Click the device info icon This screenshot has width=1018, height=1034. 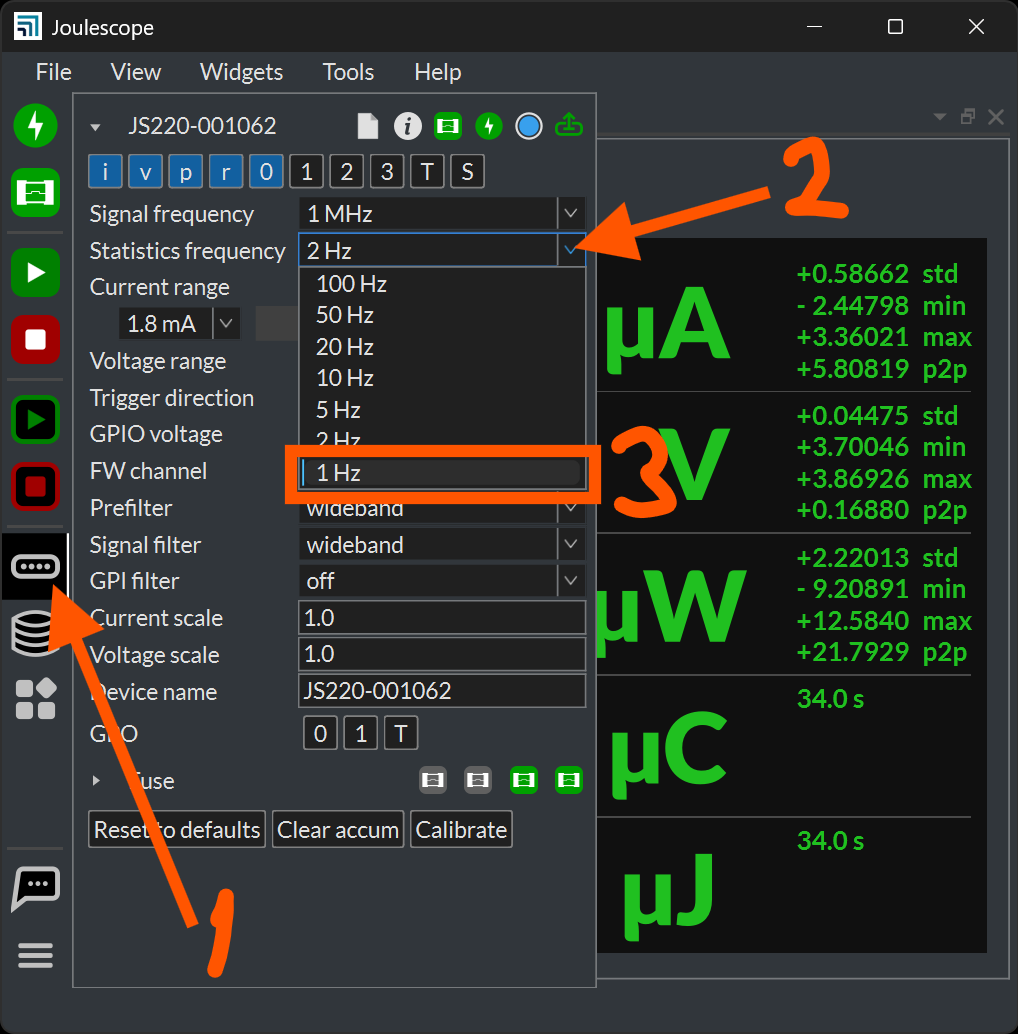(407, 126)
